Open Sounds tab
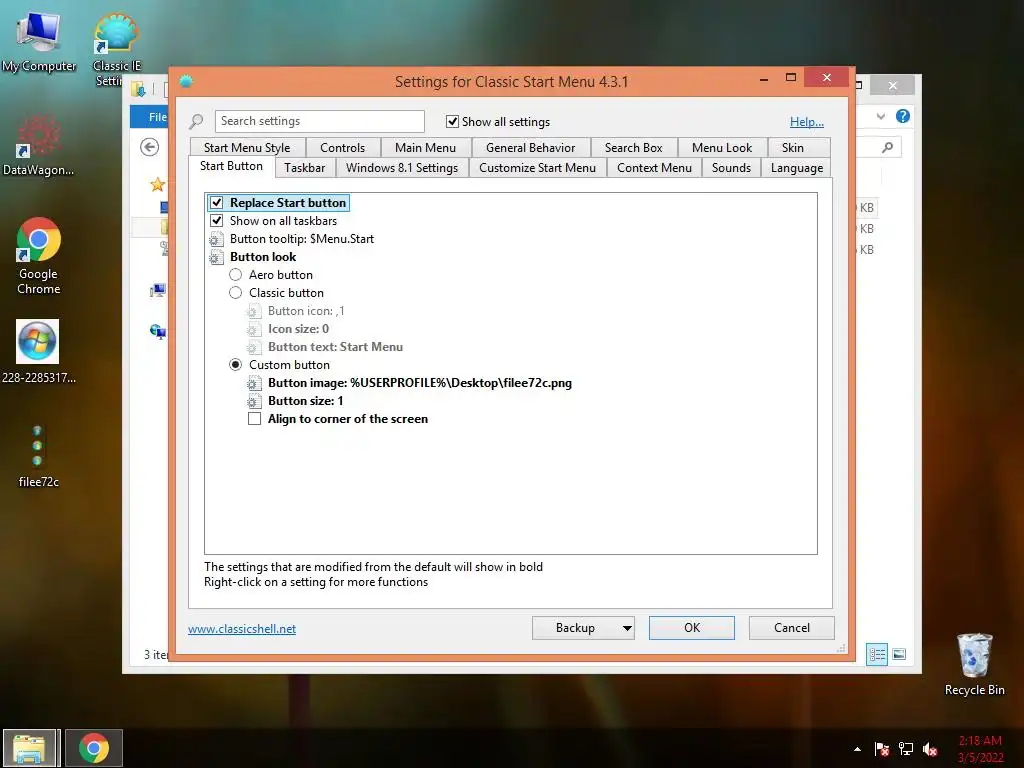Screen dimensions: 1024x768 coord(731,168)
